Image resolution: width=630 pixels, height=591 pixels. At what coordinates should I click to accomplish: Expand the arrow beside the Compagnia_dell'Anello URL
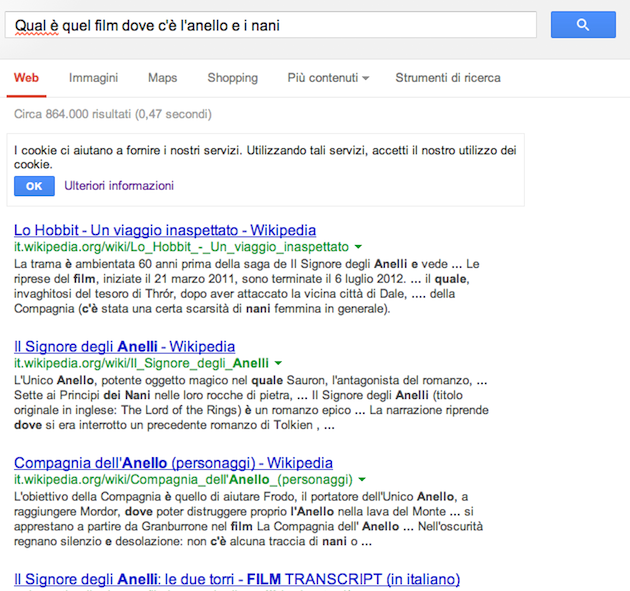[362, 479]
